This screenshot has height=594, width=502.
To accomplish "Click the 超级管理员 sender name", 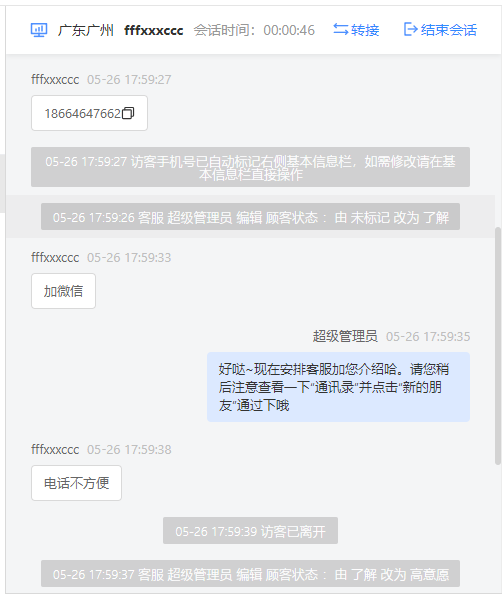I will (345, 336).
